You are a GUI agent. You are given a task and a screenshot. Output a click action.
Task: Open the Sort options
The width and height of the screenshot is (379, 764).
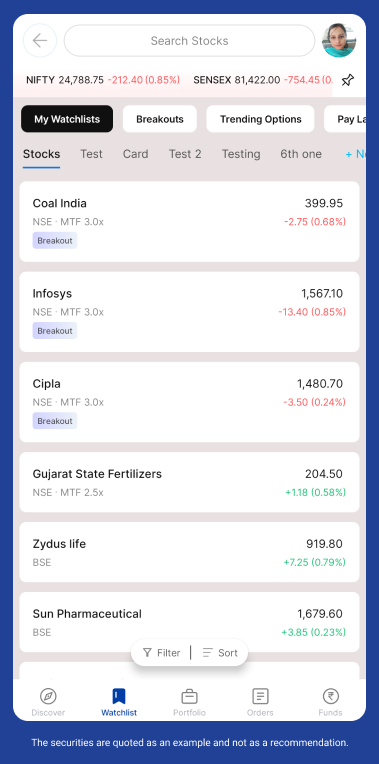coord(220,653)
